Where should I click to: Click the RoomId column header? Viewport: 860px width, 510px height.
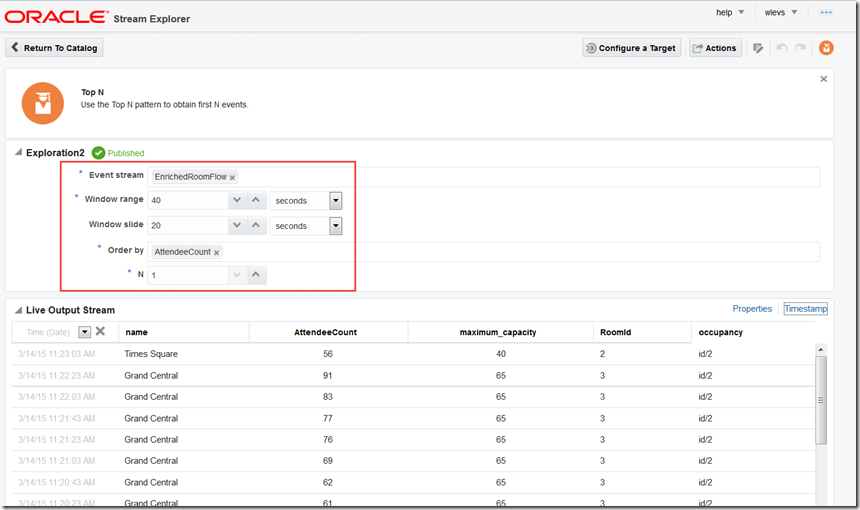click(x=642, y=332)
